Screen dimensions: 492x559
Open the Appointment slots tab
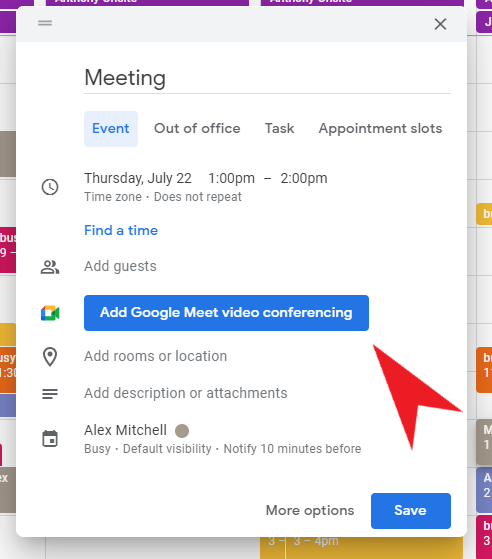(380, 129)
